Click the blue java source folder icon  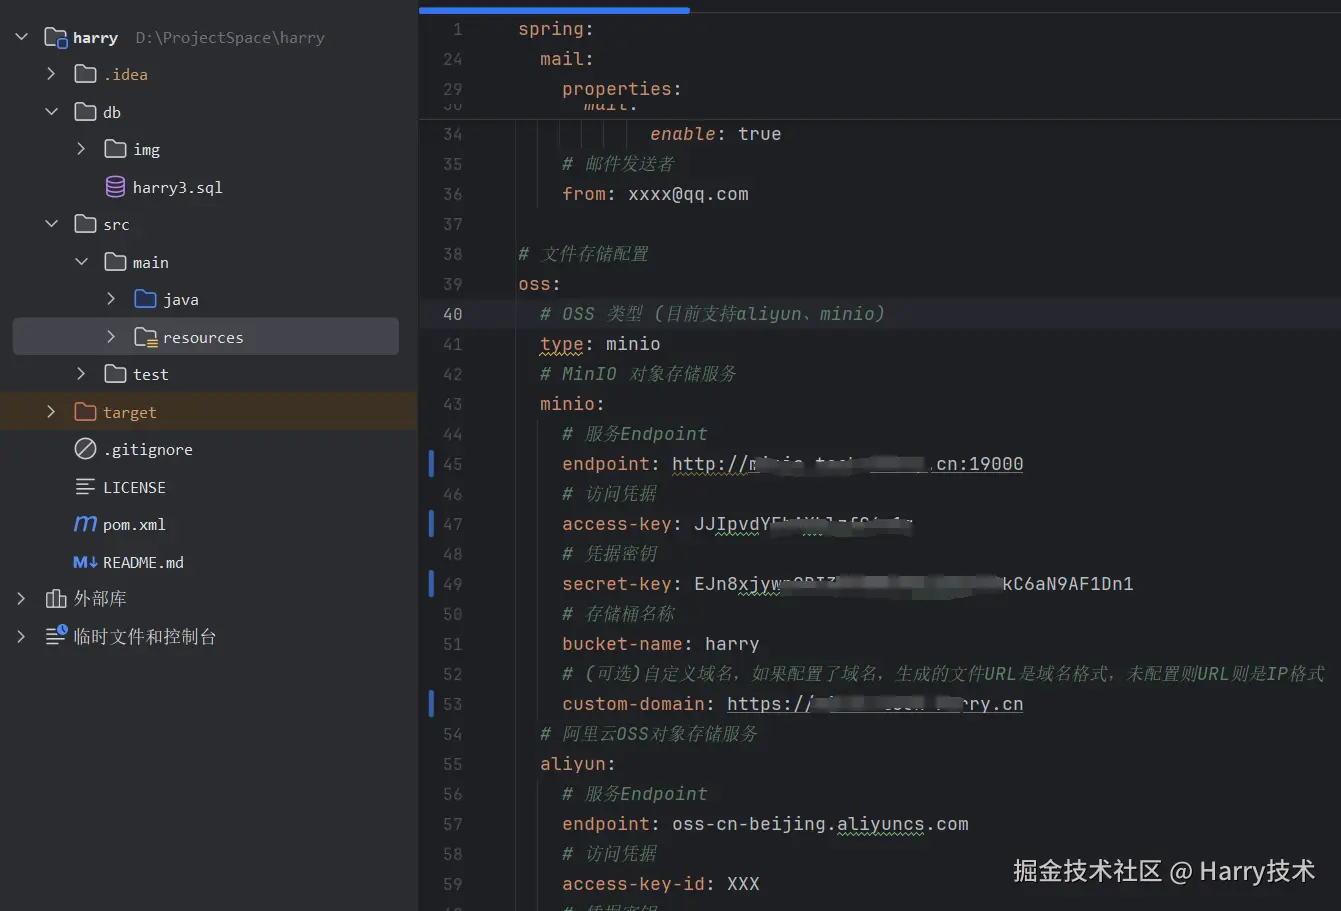(x=146, y=299)
